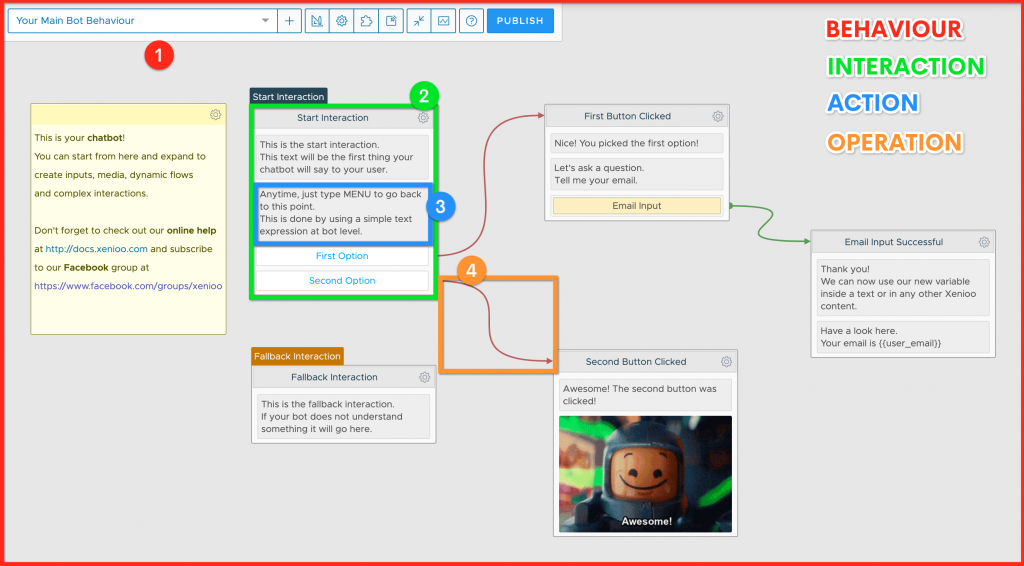
Task: Click the collapse arrows icon
Action: pyautogui.click(x=419, y=21)
